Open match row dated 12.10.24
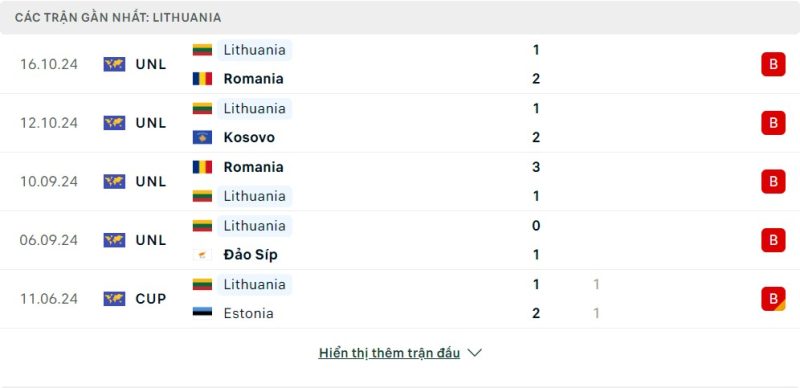This screenshot has height=388, width=800. click(x=400, y=123)
